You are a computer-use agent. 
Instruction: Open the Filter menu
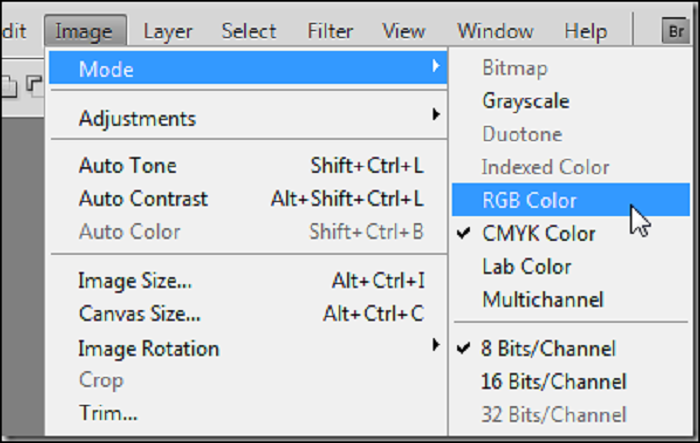point(330,32)
